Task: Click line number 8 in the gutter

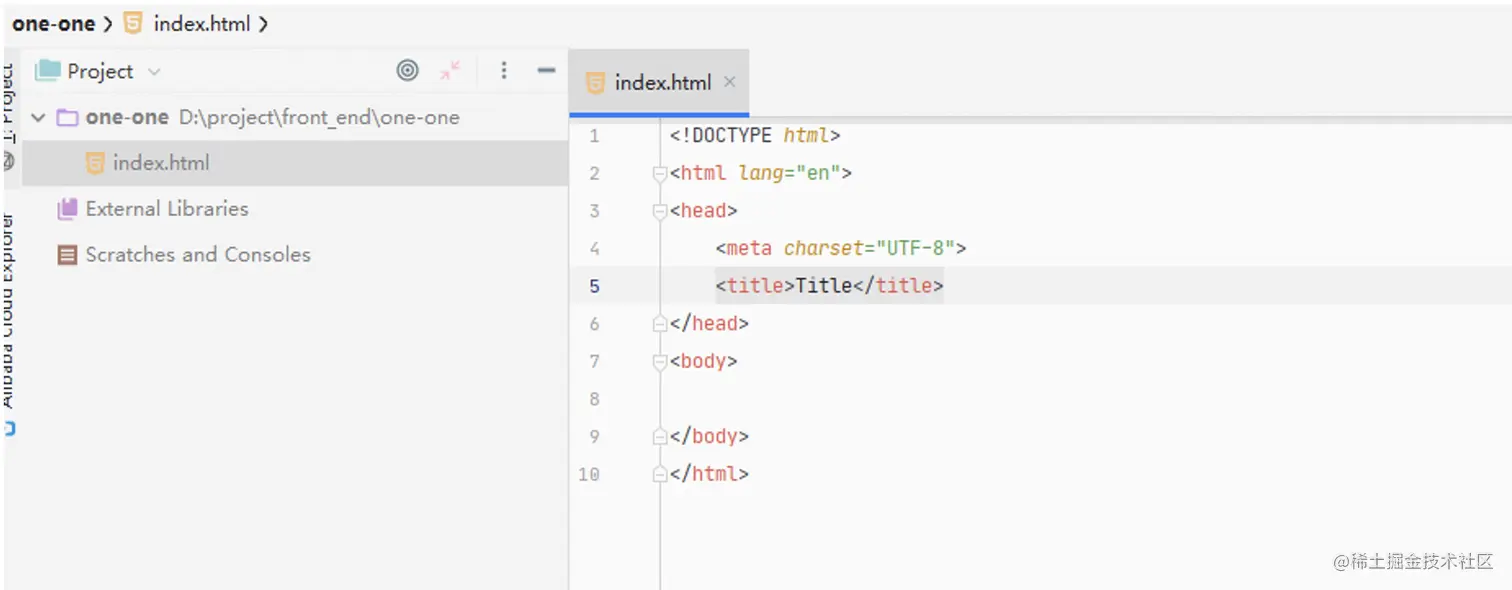Action: 594,399
